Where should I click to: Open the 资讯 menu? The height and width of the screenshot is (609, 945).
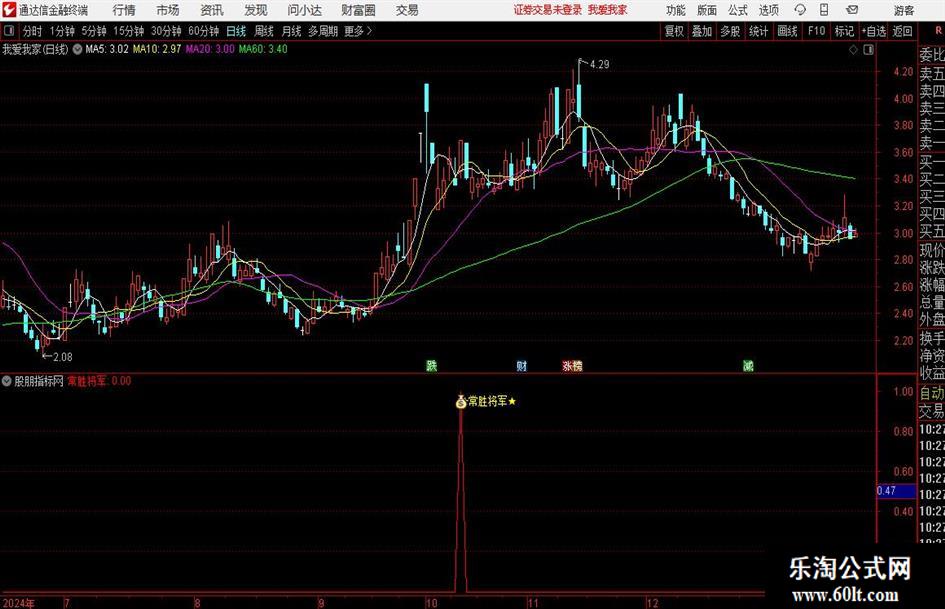point(212,10)
